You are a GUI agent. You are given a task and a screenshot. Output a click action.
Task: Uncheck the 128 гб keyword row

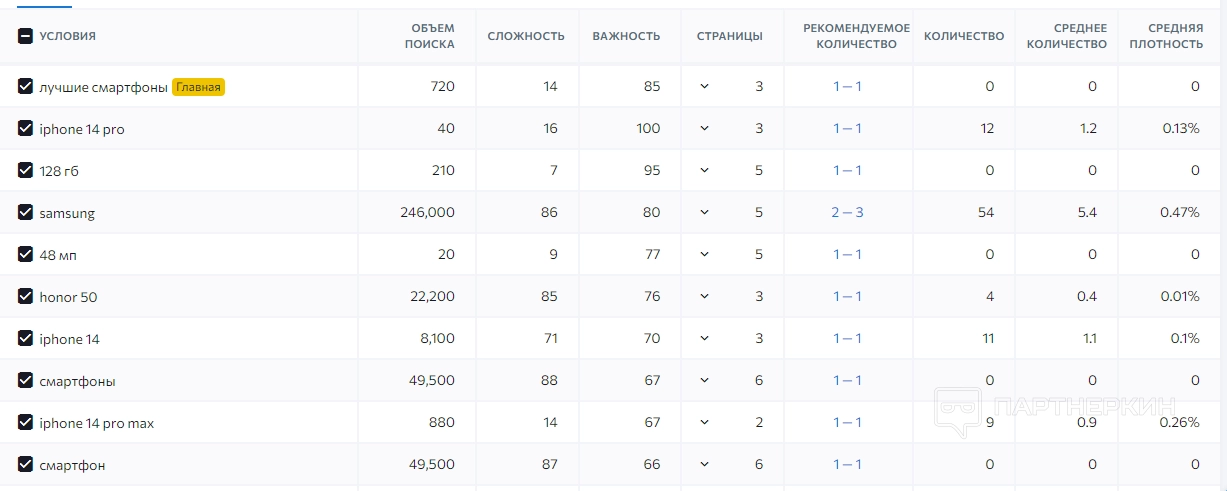[x=26, y=171]
